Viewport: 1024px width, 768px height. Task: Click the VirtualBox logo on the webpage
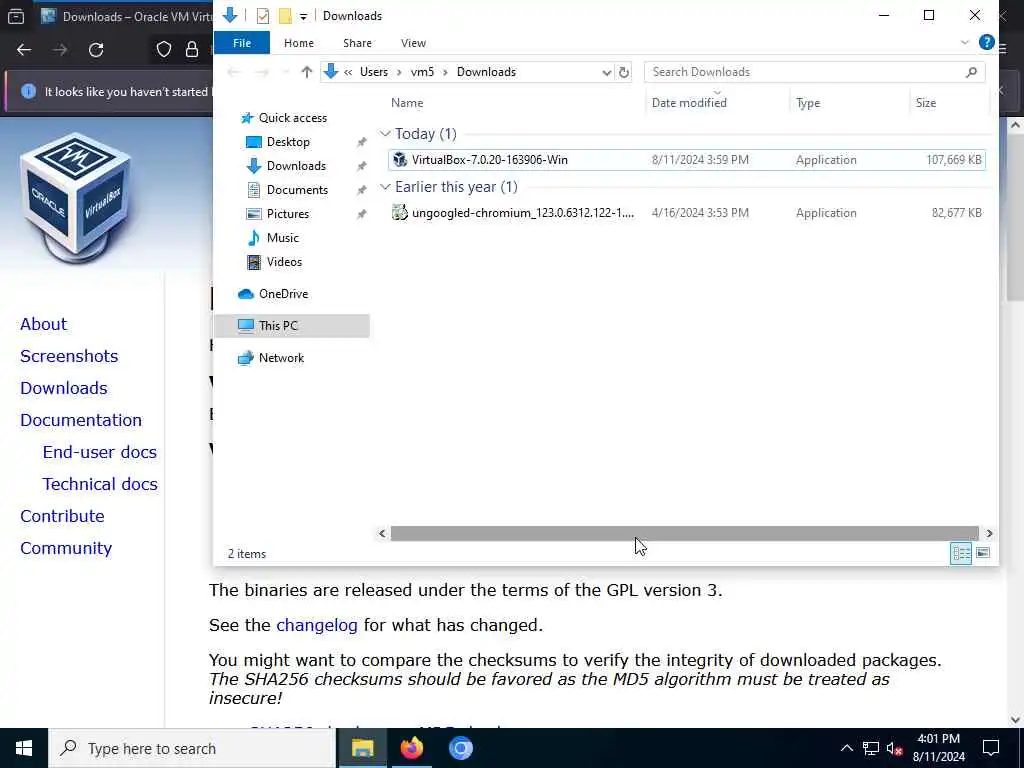click(76, 197)
